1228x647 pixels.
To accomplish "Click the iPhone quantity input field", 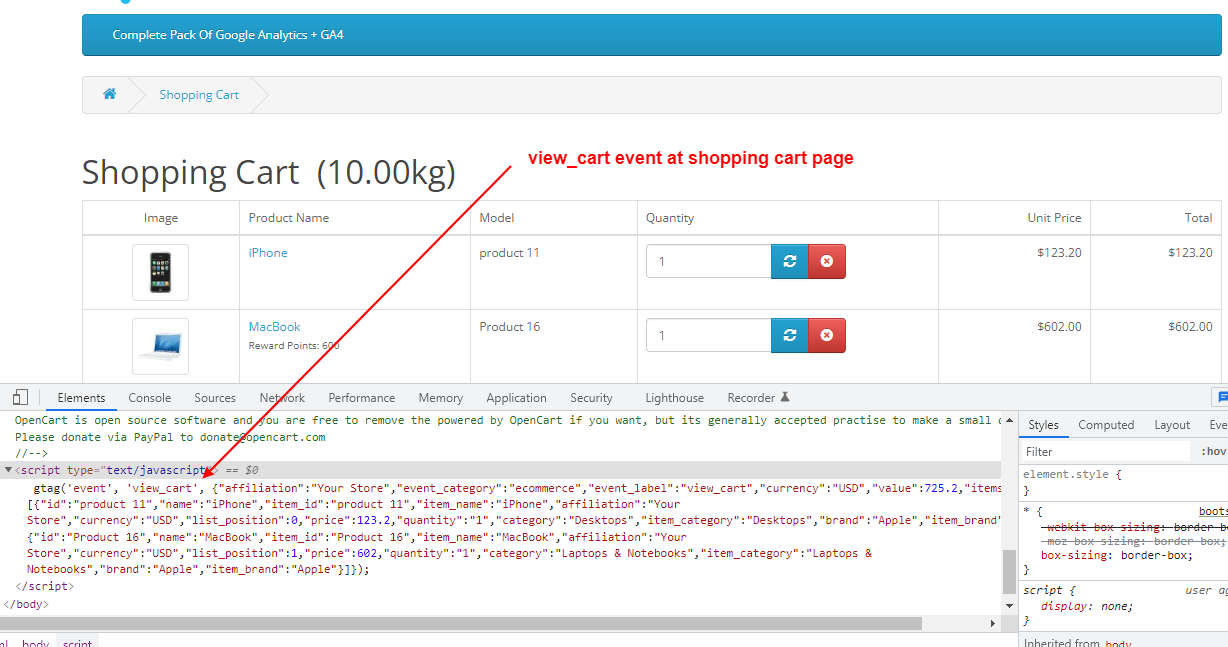I will pyautogui.click(x=709, y=261).
